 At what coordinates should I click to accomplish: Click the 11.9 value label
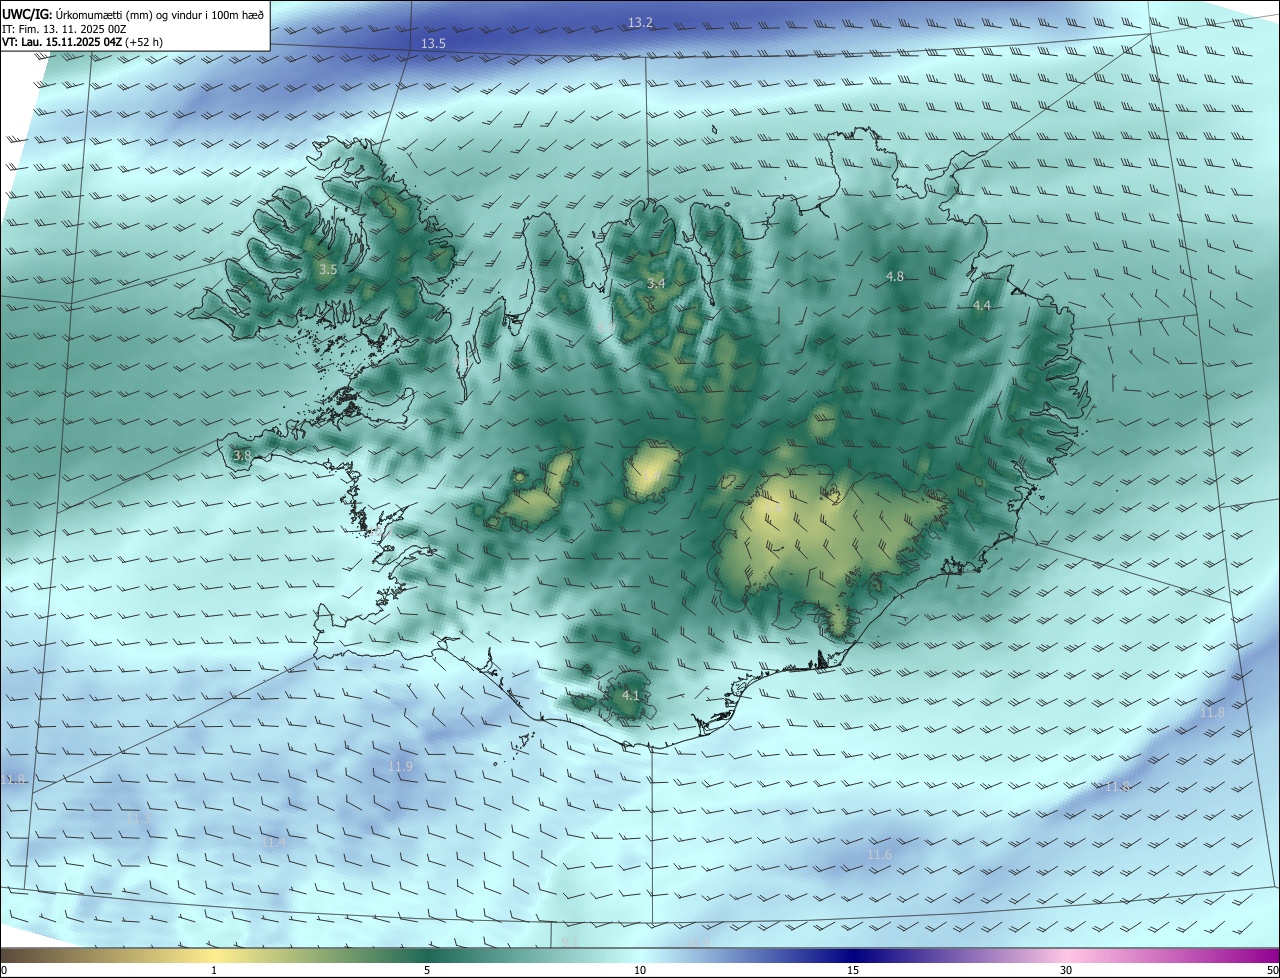coord(400,766)
